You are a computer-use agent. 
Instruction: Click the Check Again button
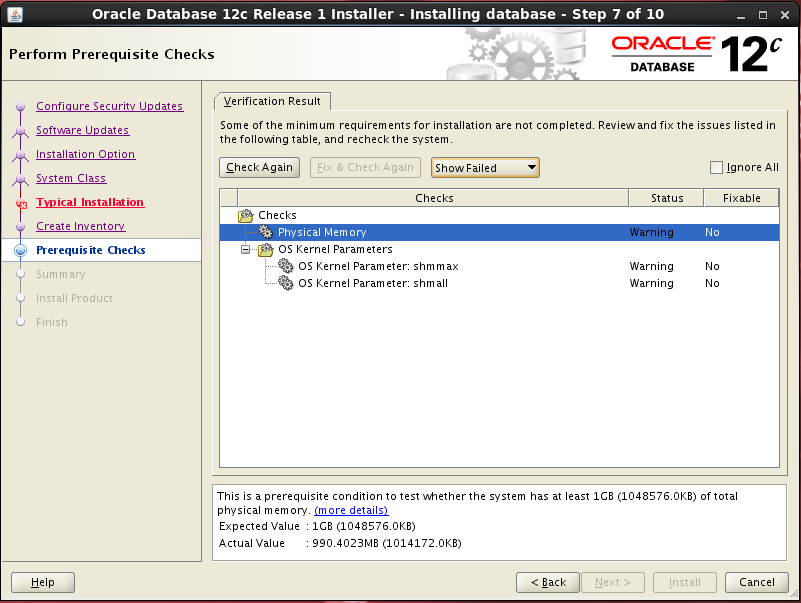point(259,168)
